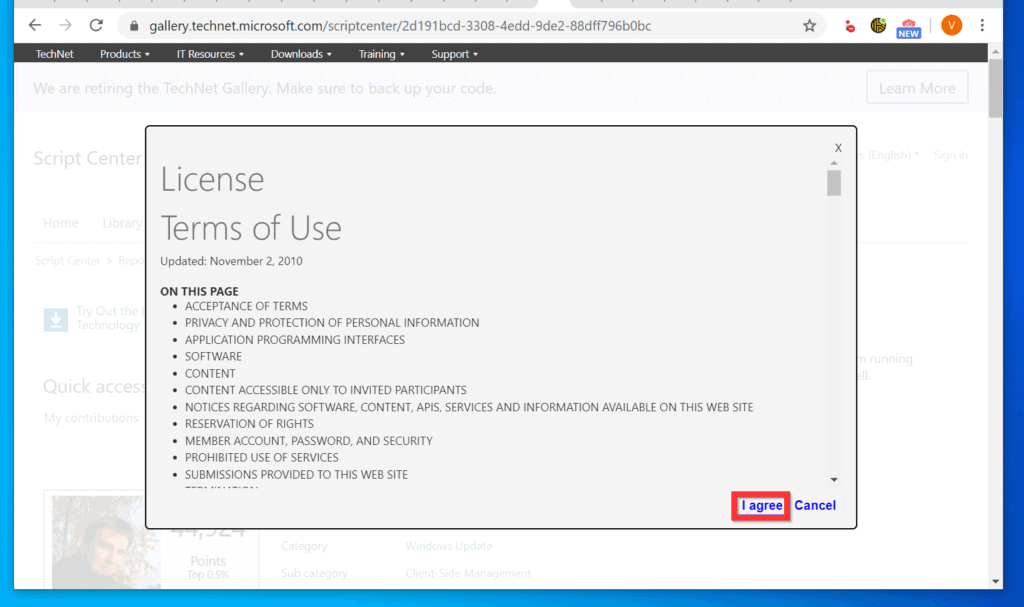Expand the Training dropdown menu
1024x607 pixels.
(381, 54)
